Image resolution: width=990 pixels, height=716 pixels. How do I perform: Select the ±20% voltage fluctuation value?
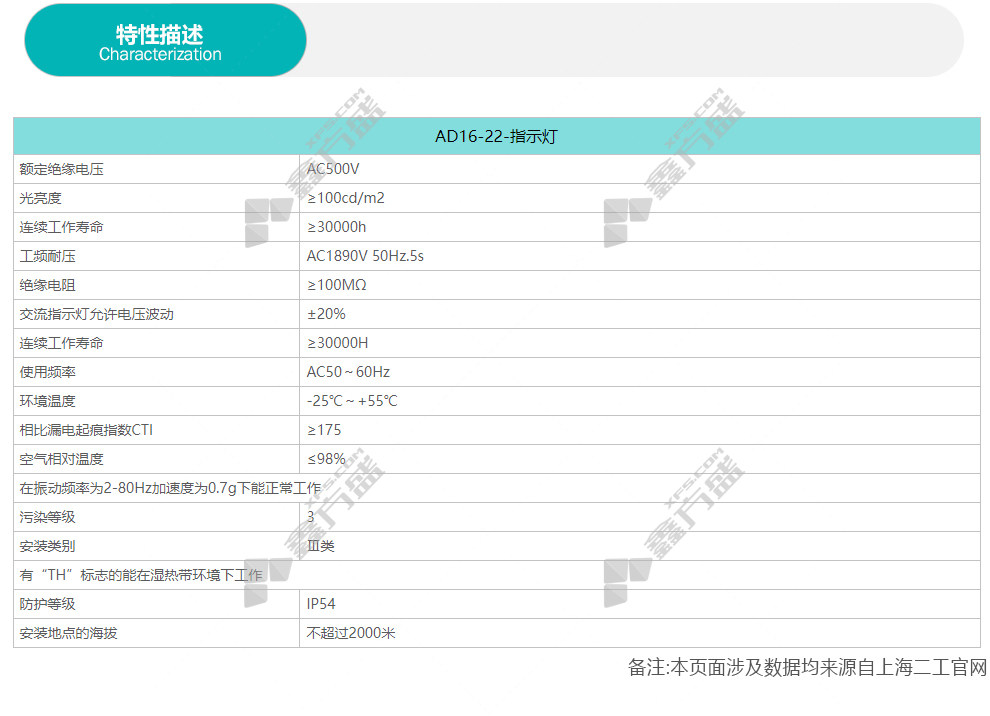tap(326, 314)
